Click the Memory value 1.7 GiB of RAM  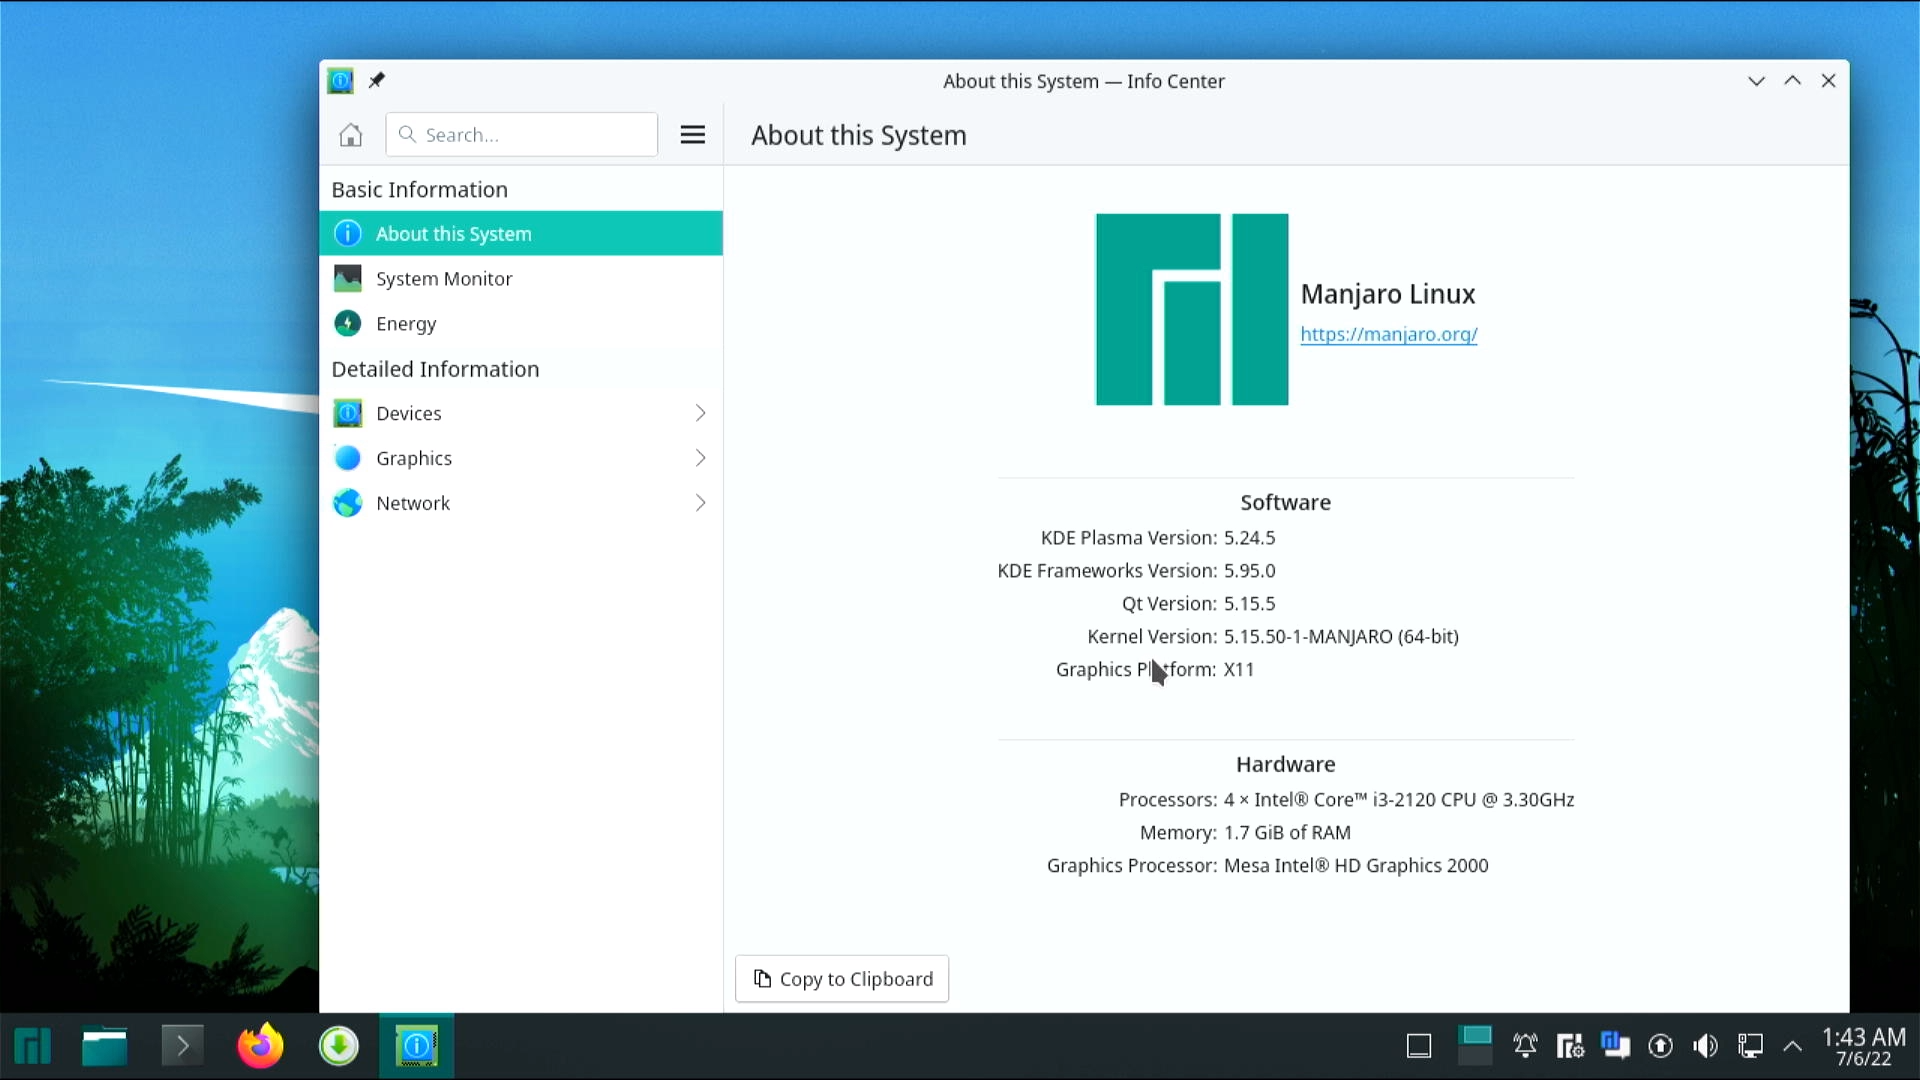tap(1287, 832)
